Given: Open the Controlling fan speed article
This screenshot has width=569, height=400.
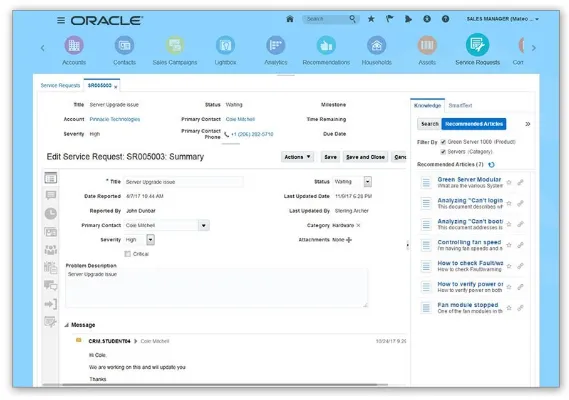Looking at the screenshot, I should click(x=469, y=242).
